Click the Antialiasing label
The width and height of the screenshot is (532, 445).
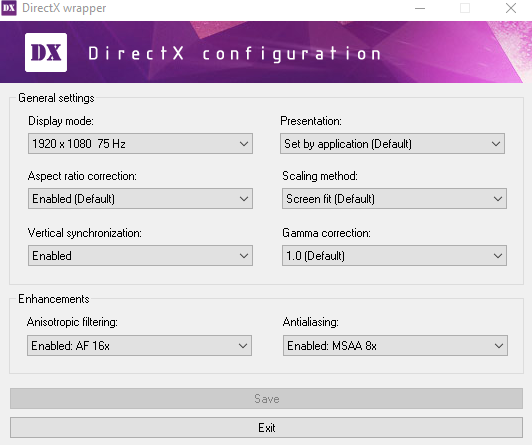[x=310, y=322]
